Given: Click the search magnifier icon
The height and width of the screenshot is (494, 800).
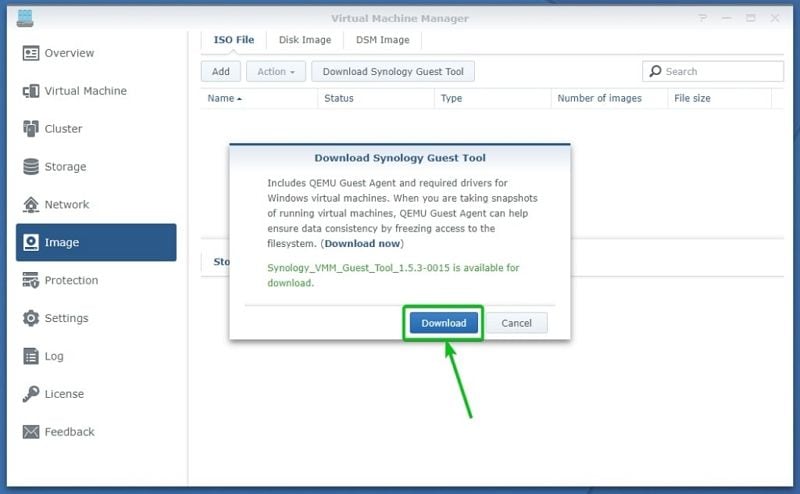Looking at the screenshot, I should pos(655,71).
